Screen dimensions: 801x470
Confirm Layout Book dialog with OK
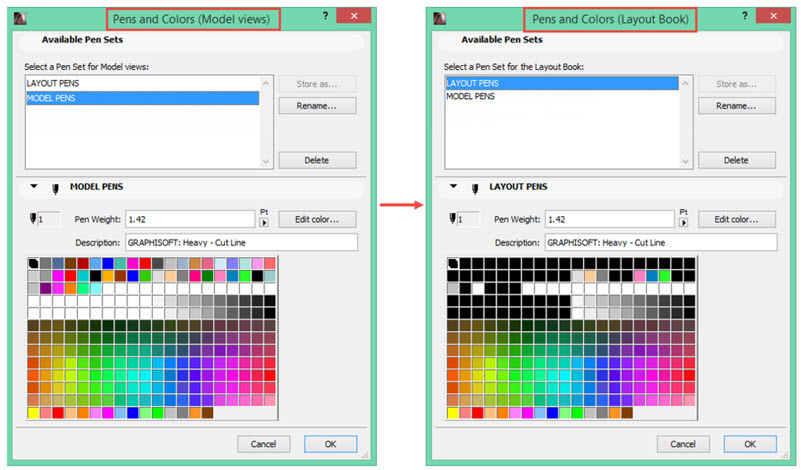tap(750, 444)
